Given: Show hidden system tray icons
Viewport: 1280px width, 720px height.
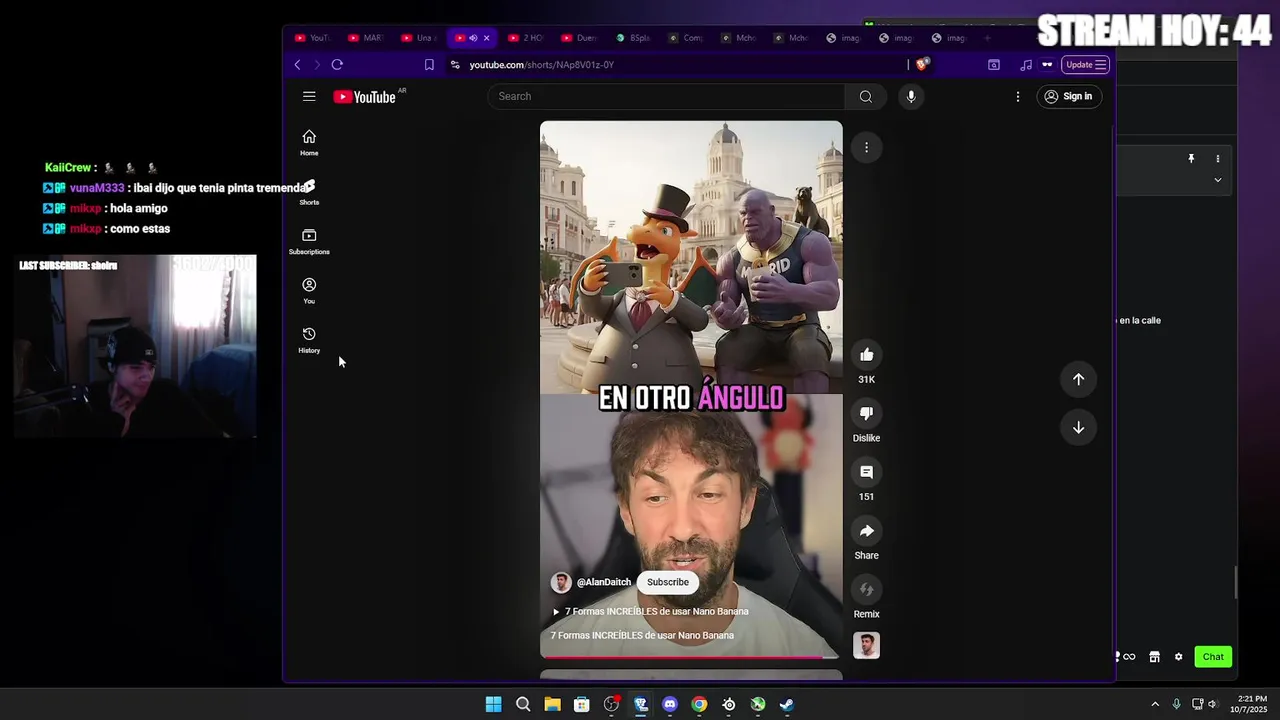Looking at the screenshot, I should (x=1155, y=704).
